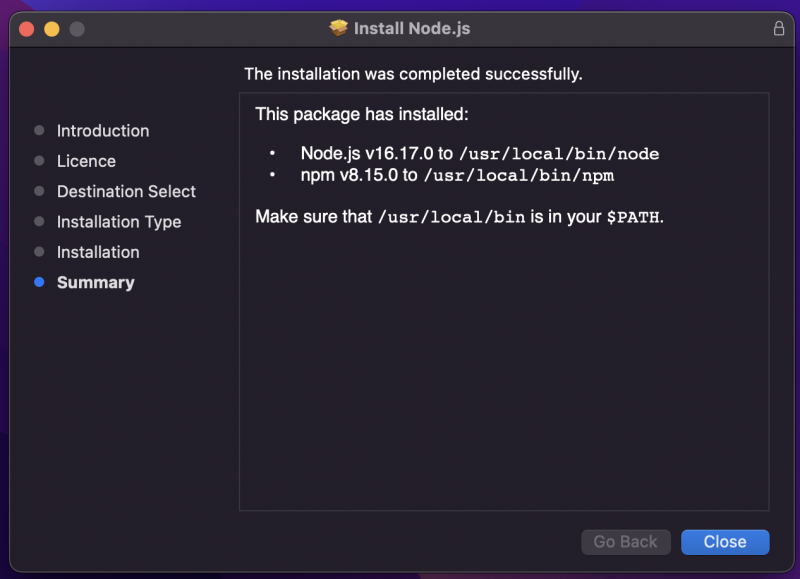Select the highlighted Summary step

(x=96, y=283)
